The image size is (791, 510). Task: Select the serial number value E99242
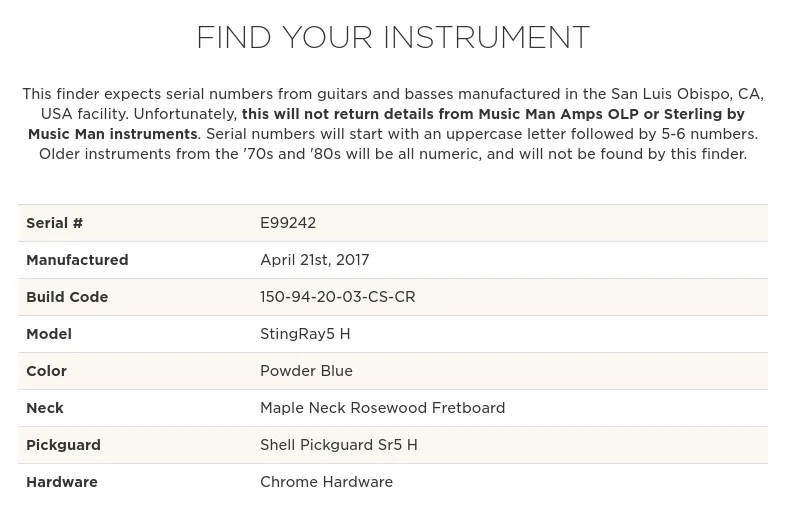tap(288, 223)
